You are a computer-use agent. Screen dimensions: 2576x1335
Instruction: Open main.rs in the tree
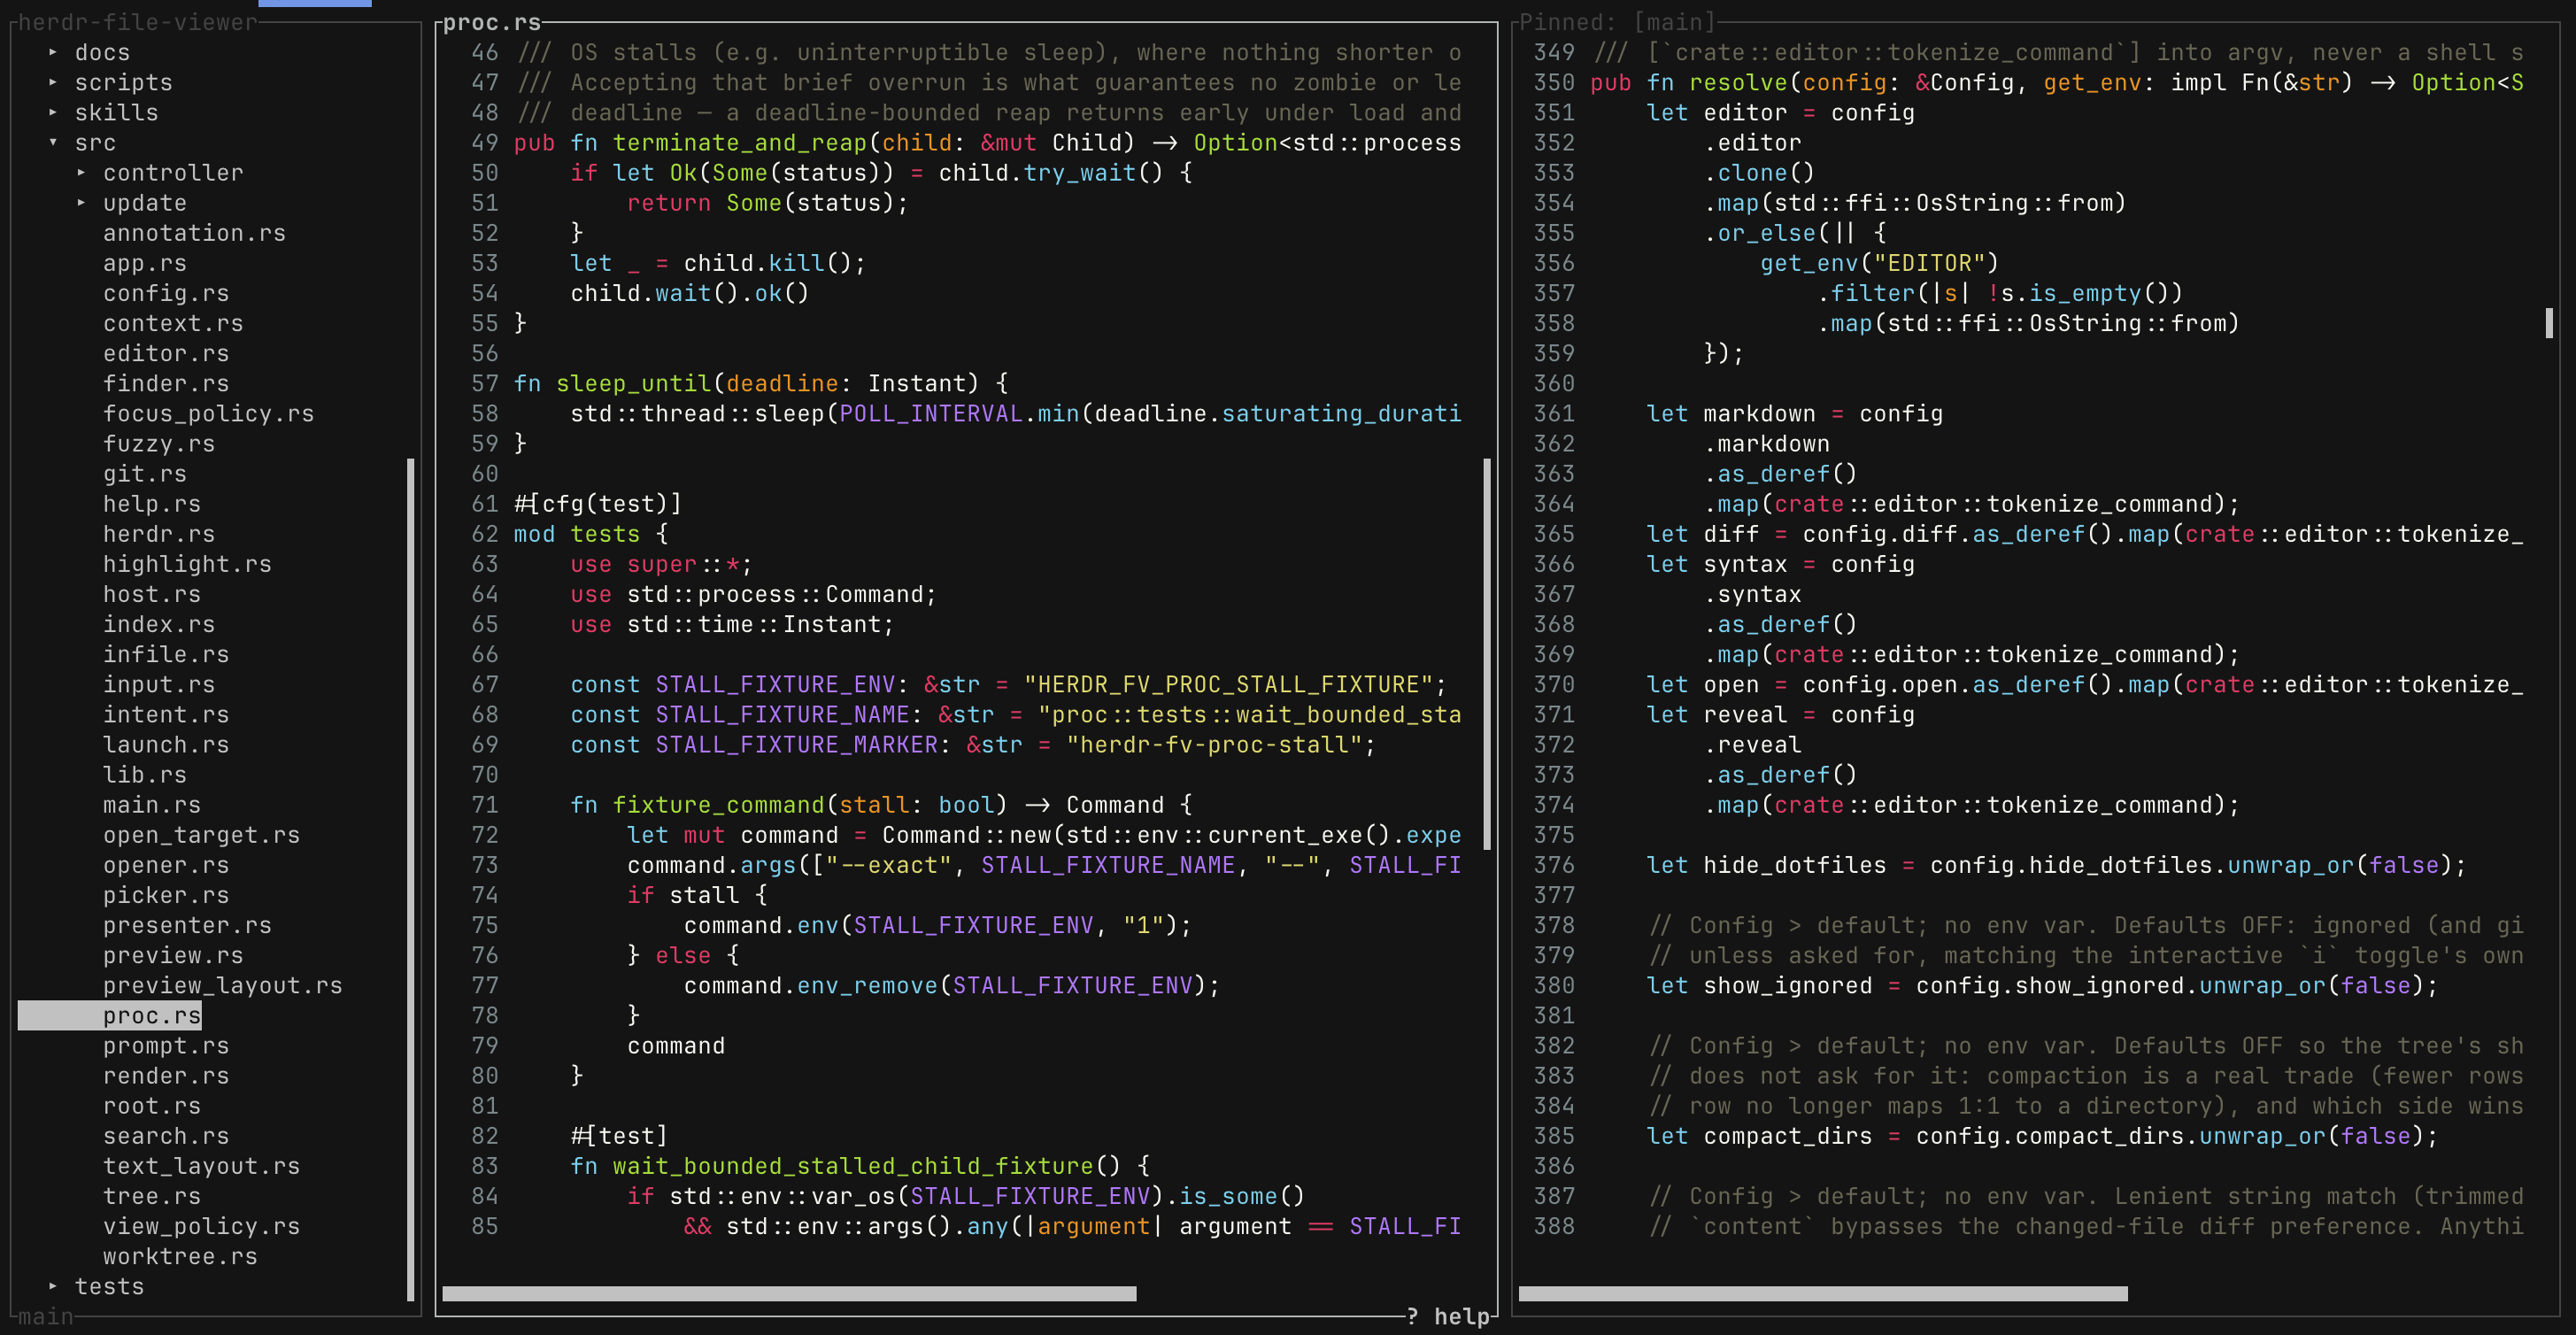[152, 804]
